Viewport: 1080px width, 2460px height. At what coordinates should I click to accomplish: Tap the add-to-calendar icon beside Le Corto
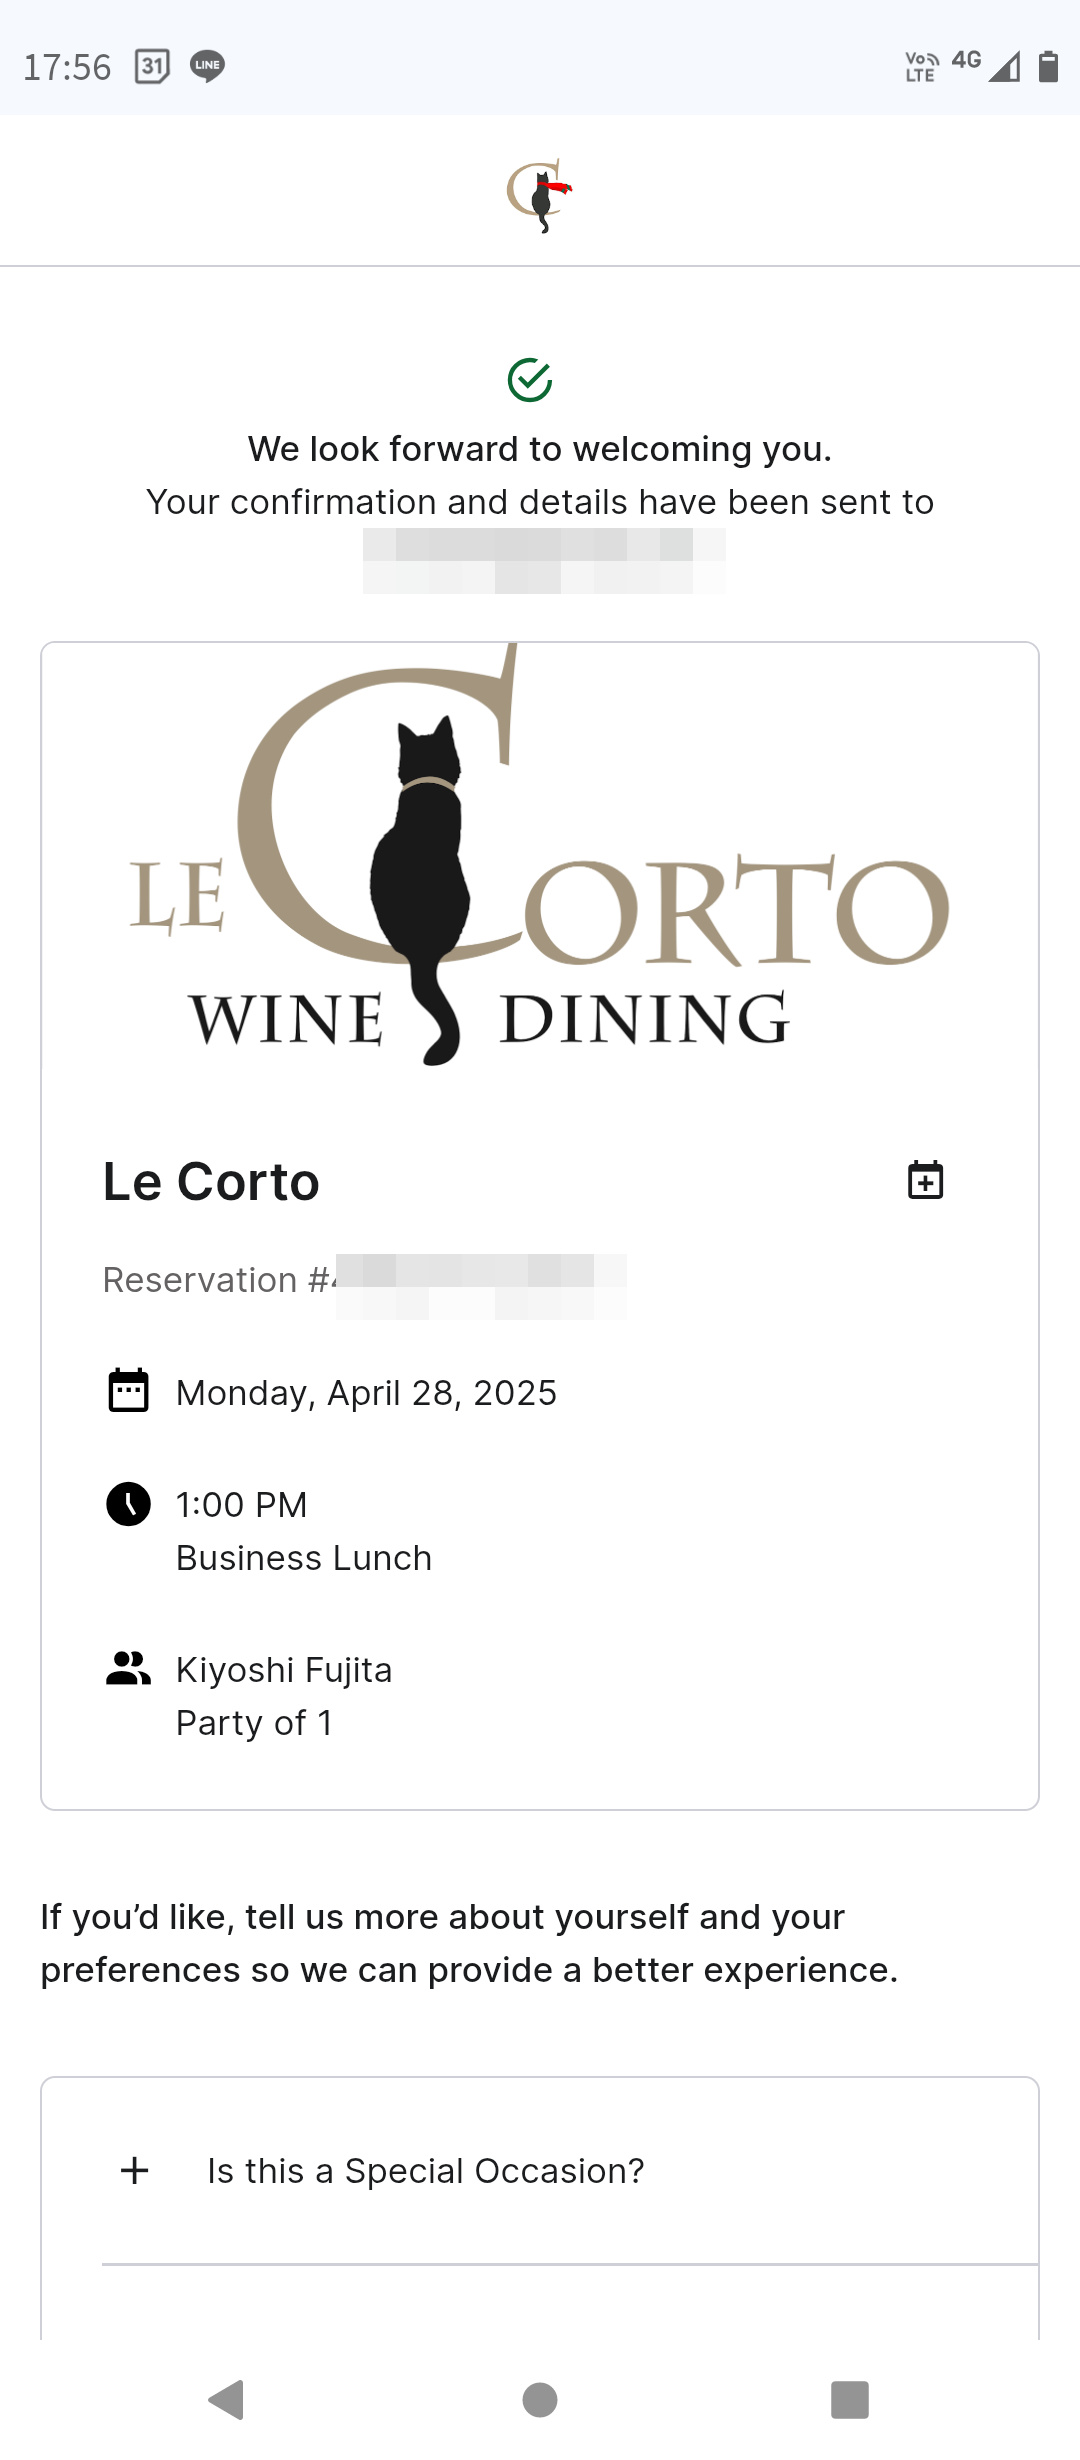925,1180
